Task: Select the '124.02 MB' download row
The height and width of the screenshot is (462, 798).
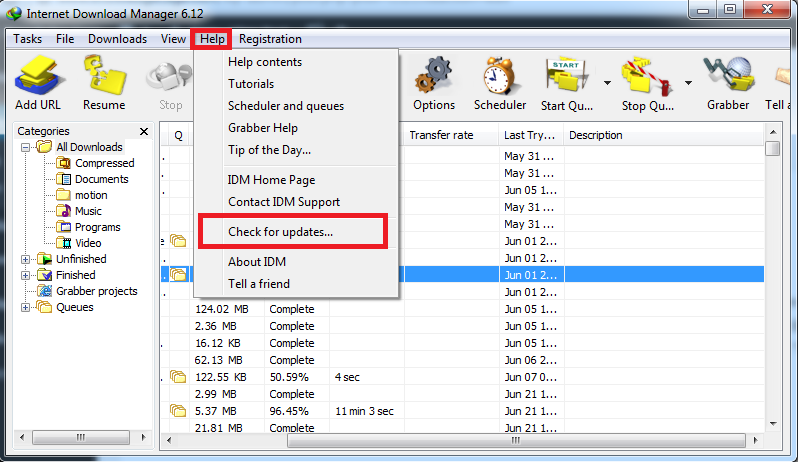Action: point(462,309)
